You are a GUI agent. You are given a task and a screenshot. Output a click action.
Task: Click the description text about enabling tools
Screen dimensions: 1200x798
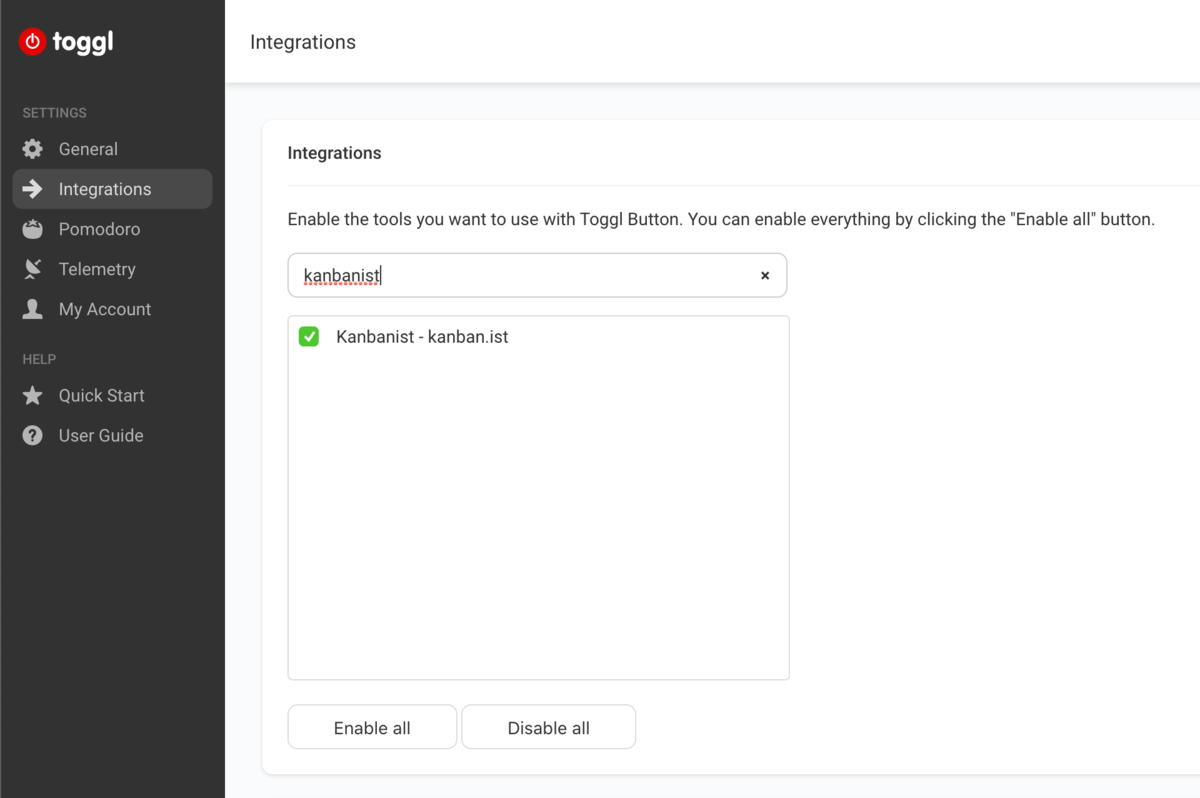721,219
